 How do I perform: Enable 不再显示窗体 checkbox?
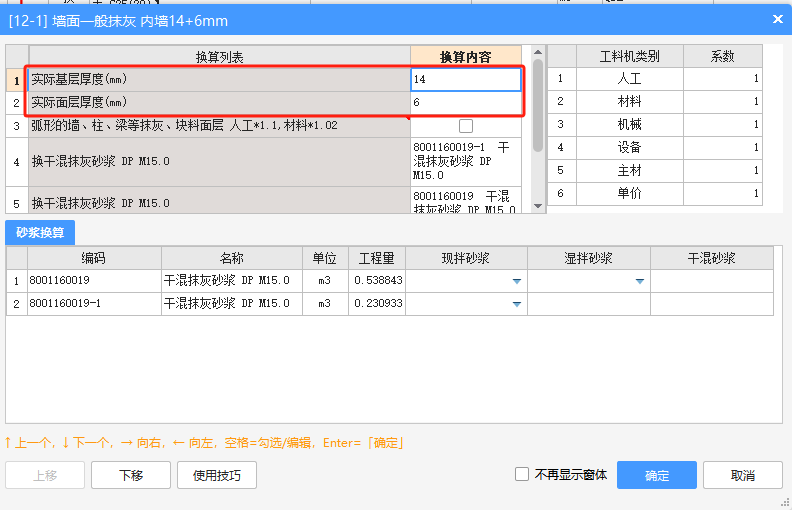[522, 474]
